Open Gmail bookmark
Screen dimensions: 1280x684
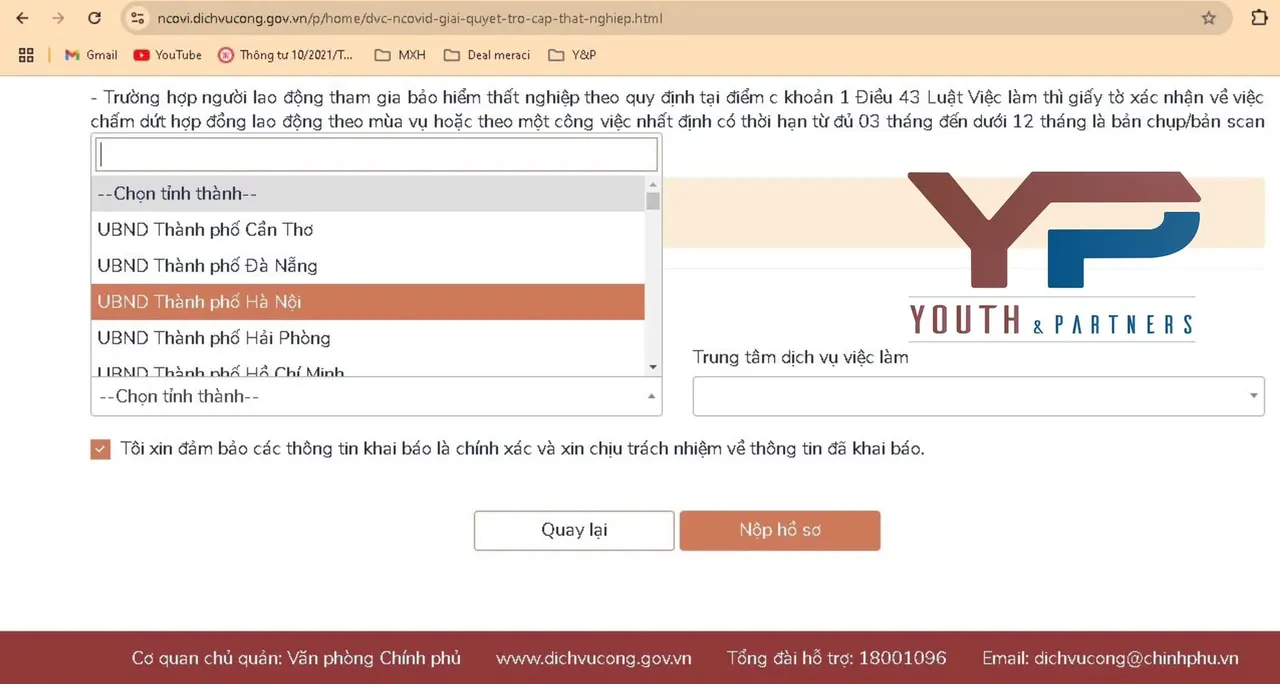(x=91, y=55)
